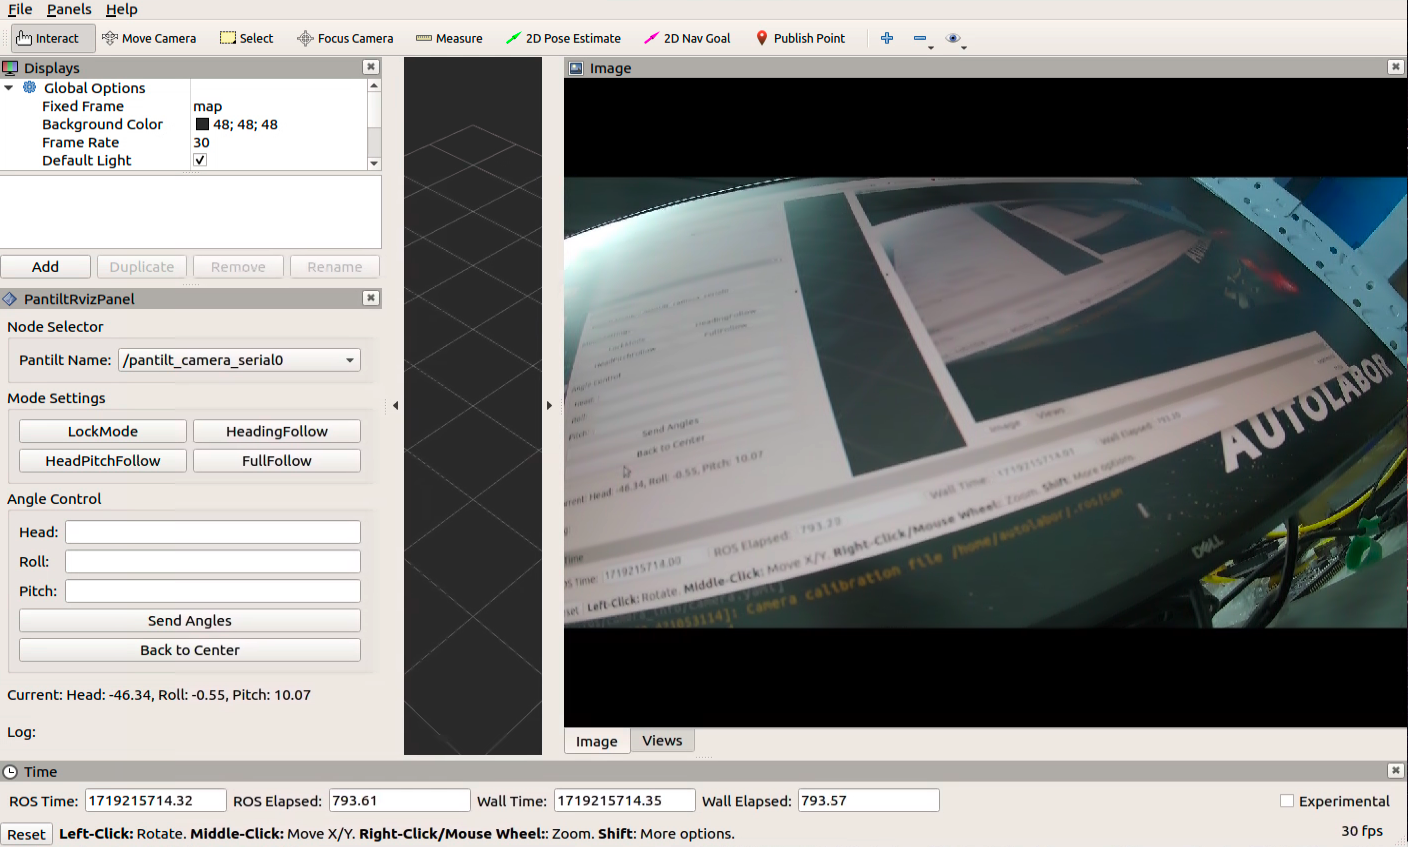
Task: Choose the Focus Camera tool
Action: [x=345, y=38]
